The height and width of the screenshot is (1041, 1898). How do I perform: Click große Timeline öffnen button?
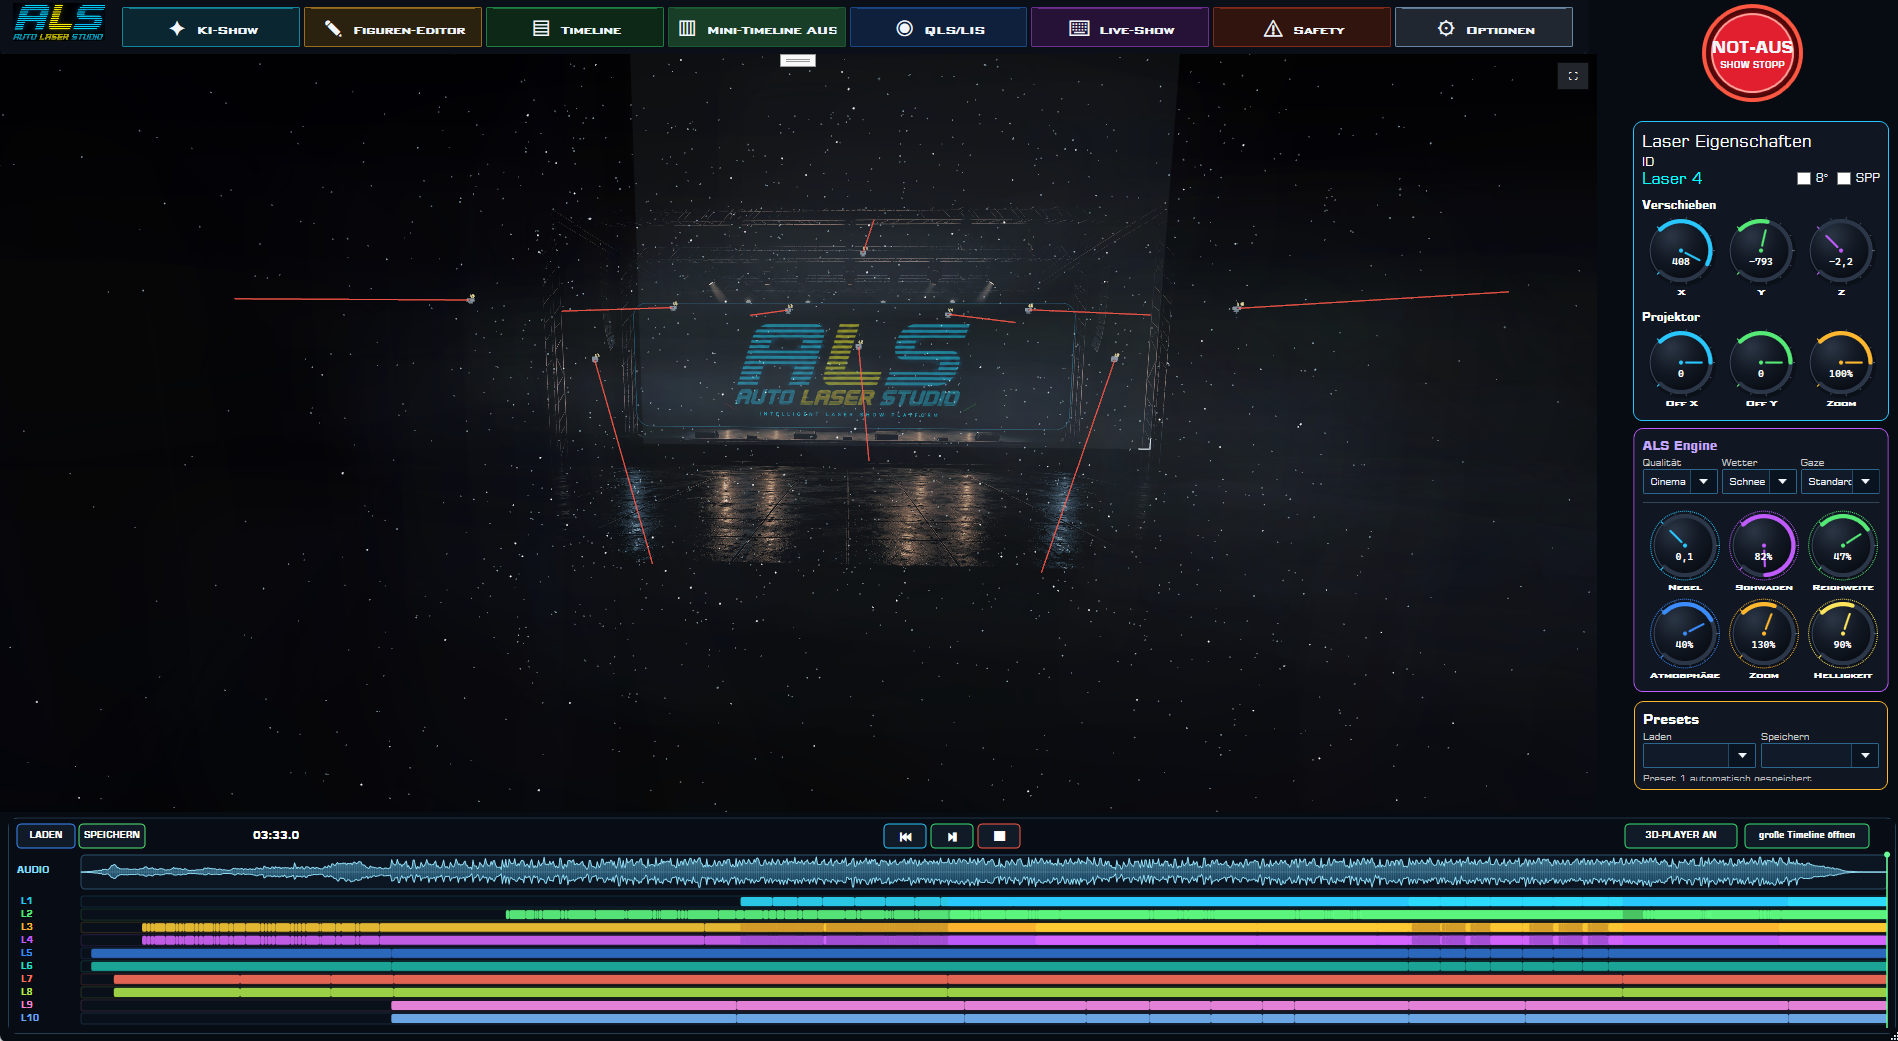tap(1807, 835)
